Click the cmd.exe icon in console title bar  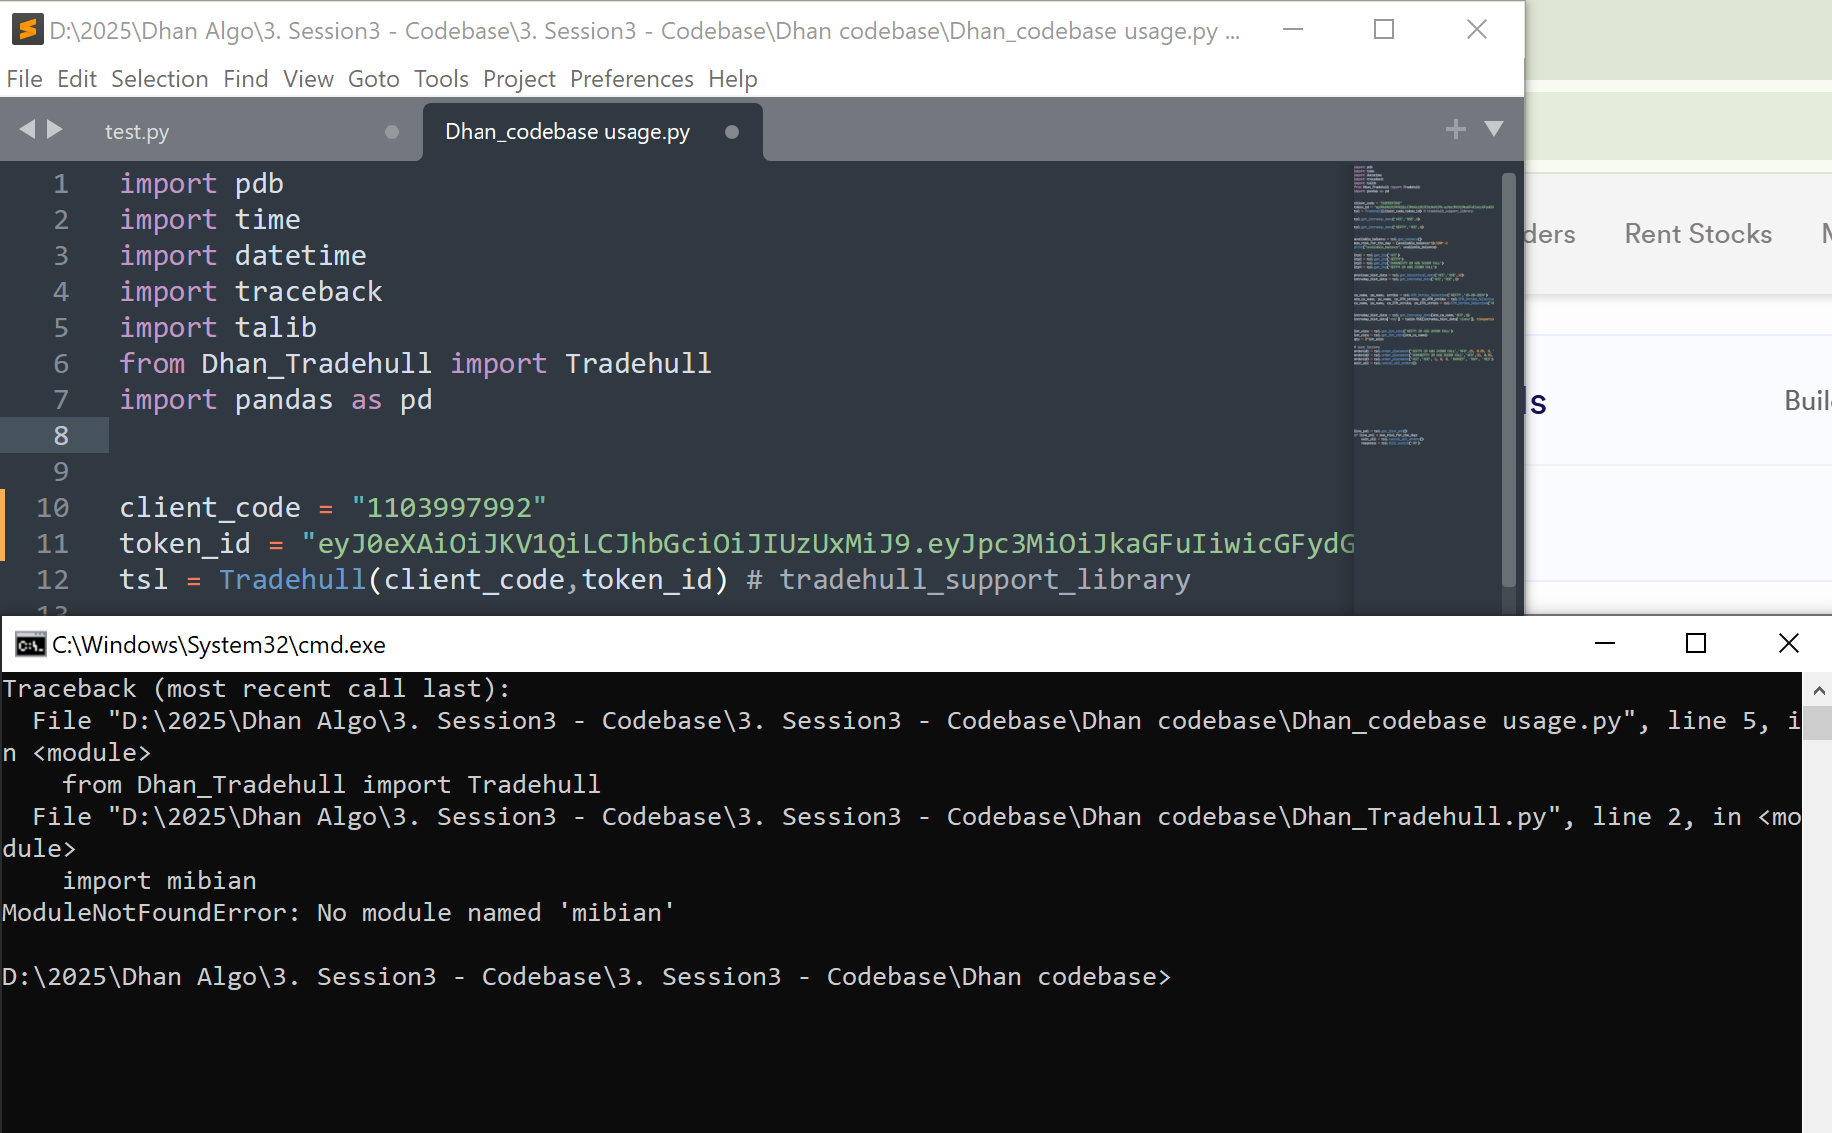point(30,645)
